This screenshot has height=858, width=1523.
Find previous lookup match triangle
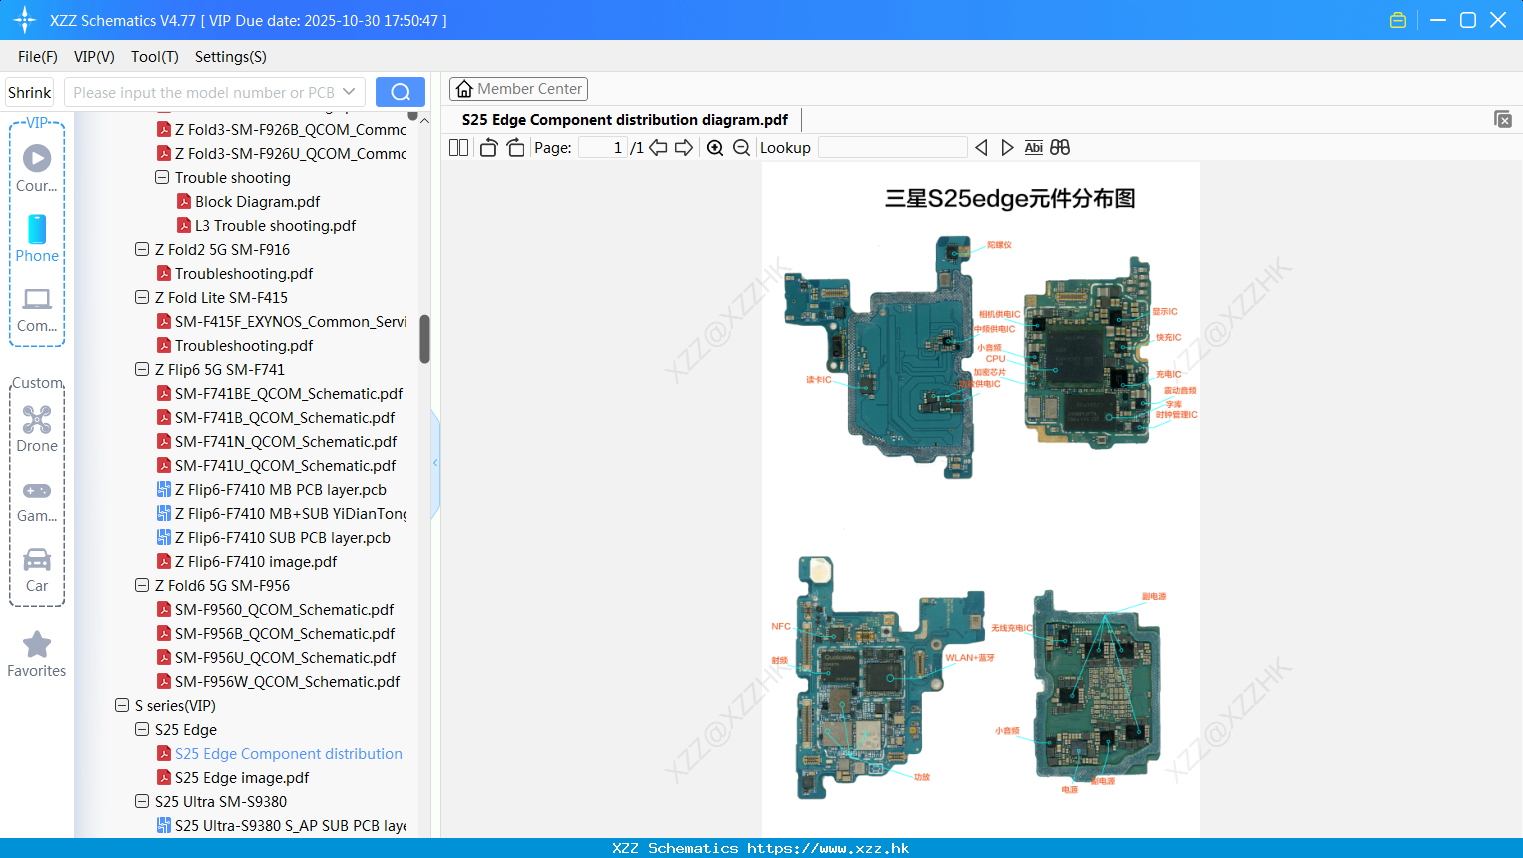(981, 148)
